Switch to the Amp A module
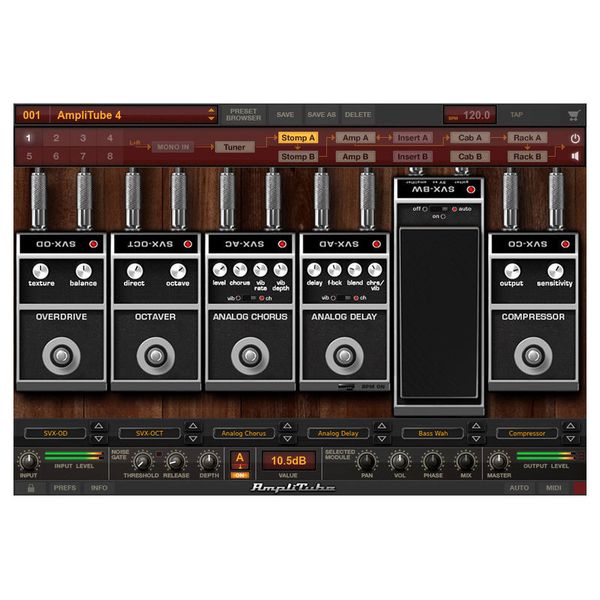600x600 pixels. (355, 138)
